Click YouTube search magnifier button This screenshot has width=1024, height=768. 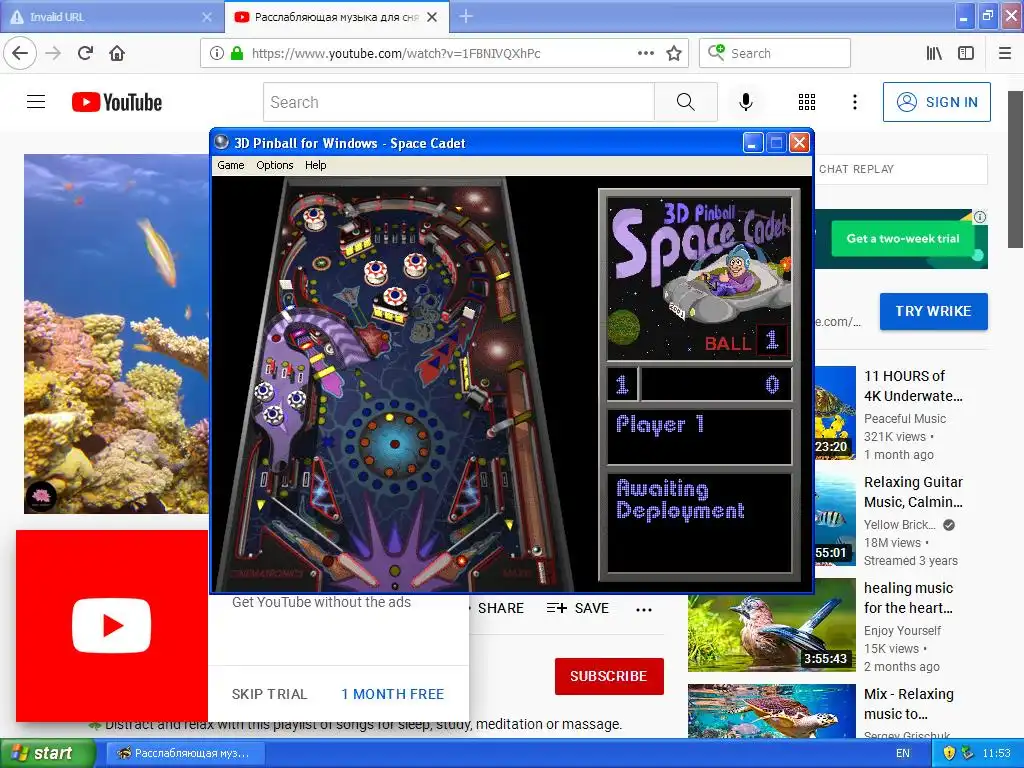click(x=686, y=102)
